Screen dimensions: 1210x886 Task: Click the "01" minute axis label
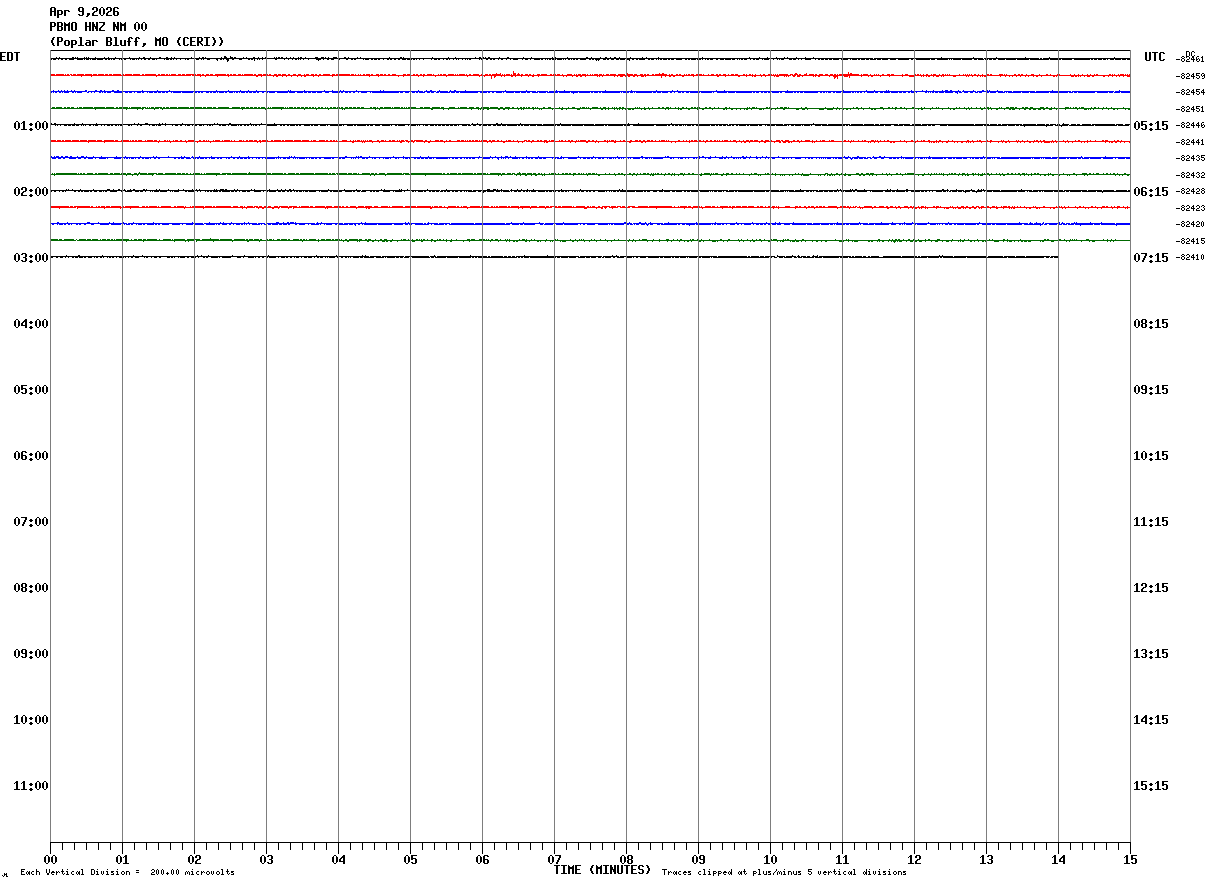122,860
